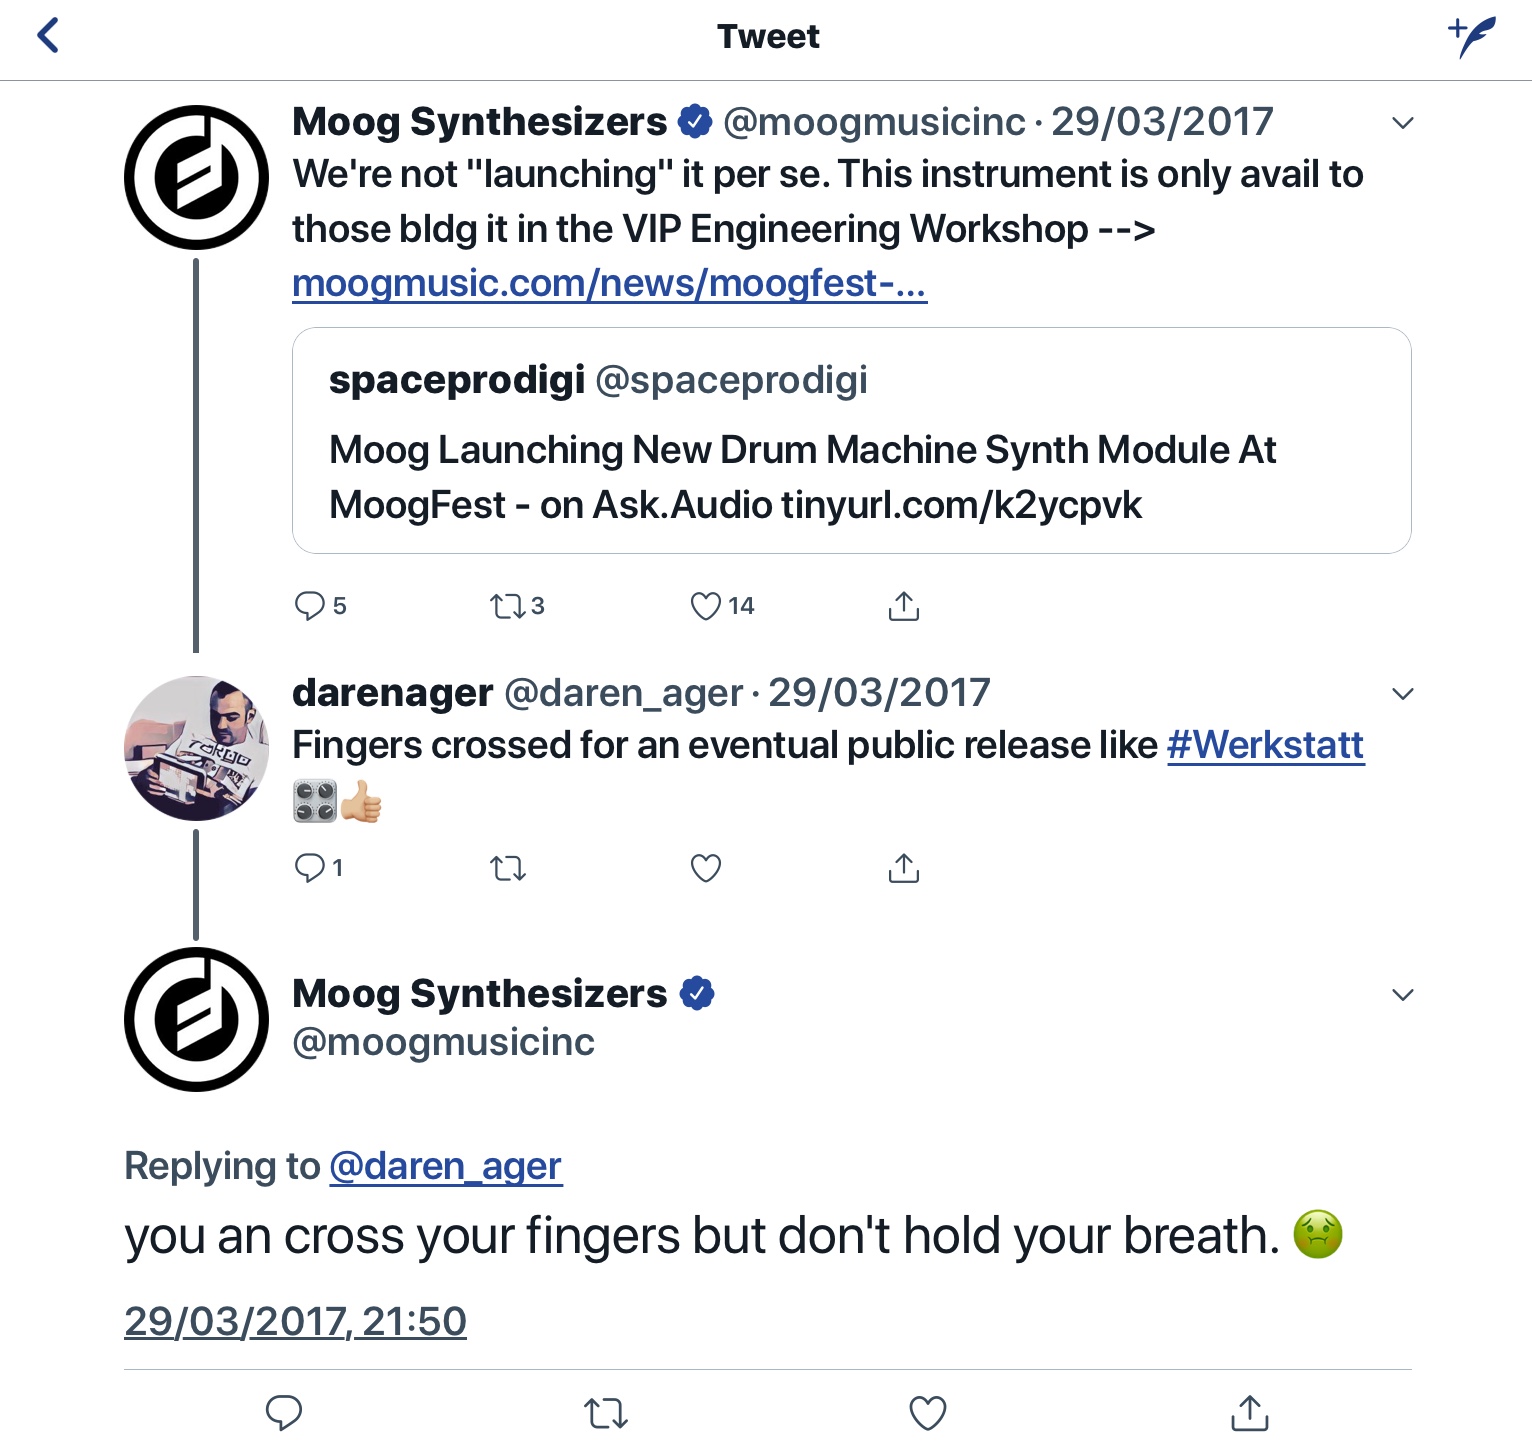The width and height of the screenshot is (1532, 1447).
Task: Share darenager's tweet
Action: pos(903,868)
